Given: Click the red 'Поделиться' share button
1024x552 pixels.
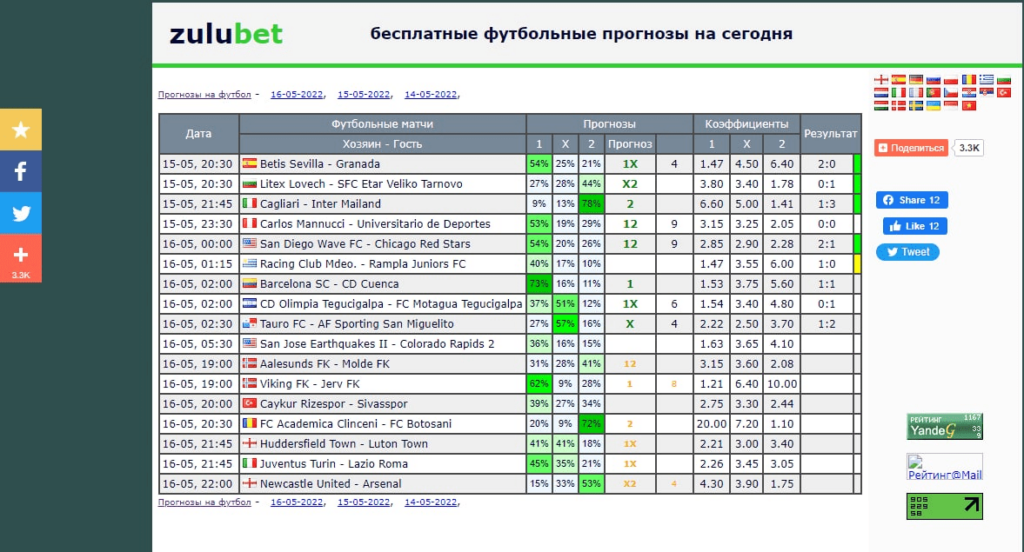Looking at the screenshot, I should click(x=911, y=148).
